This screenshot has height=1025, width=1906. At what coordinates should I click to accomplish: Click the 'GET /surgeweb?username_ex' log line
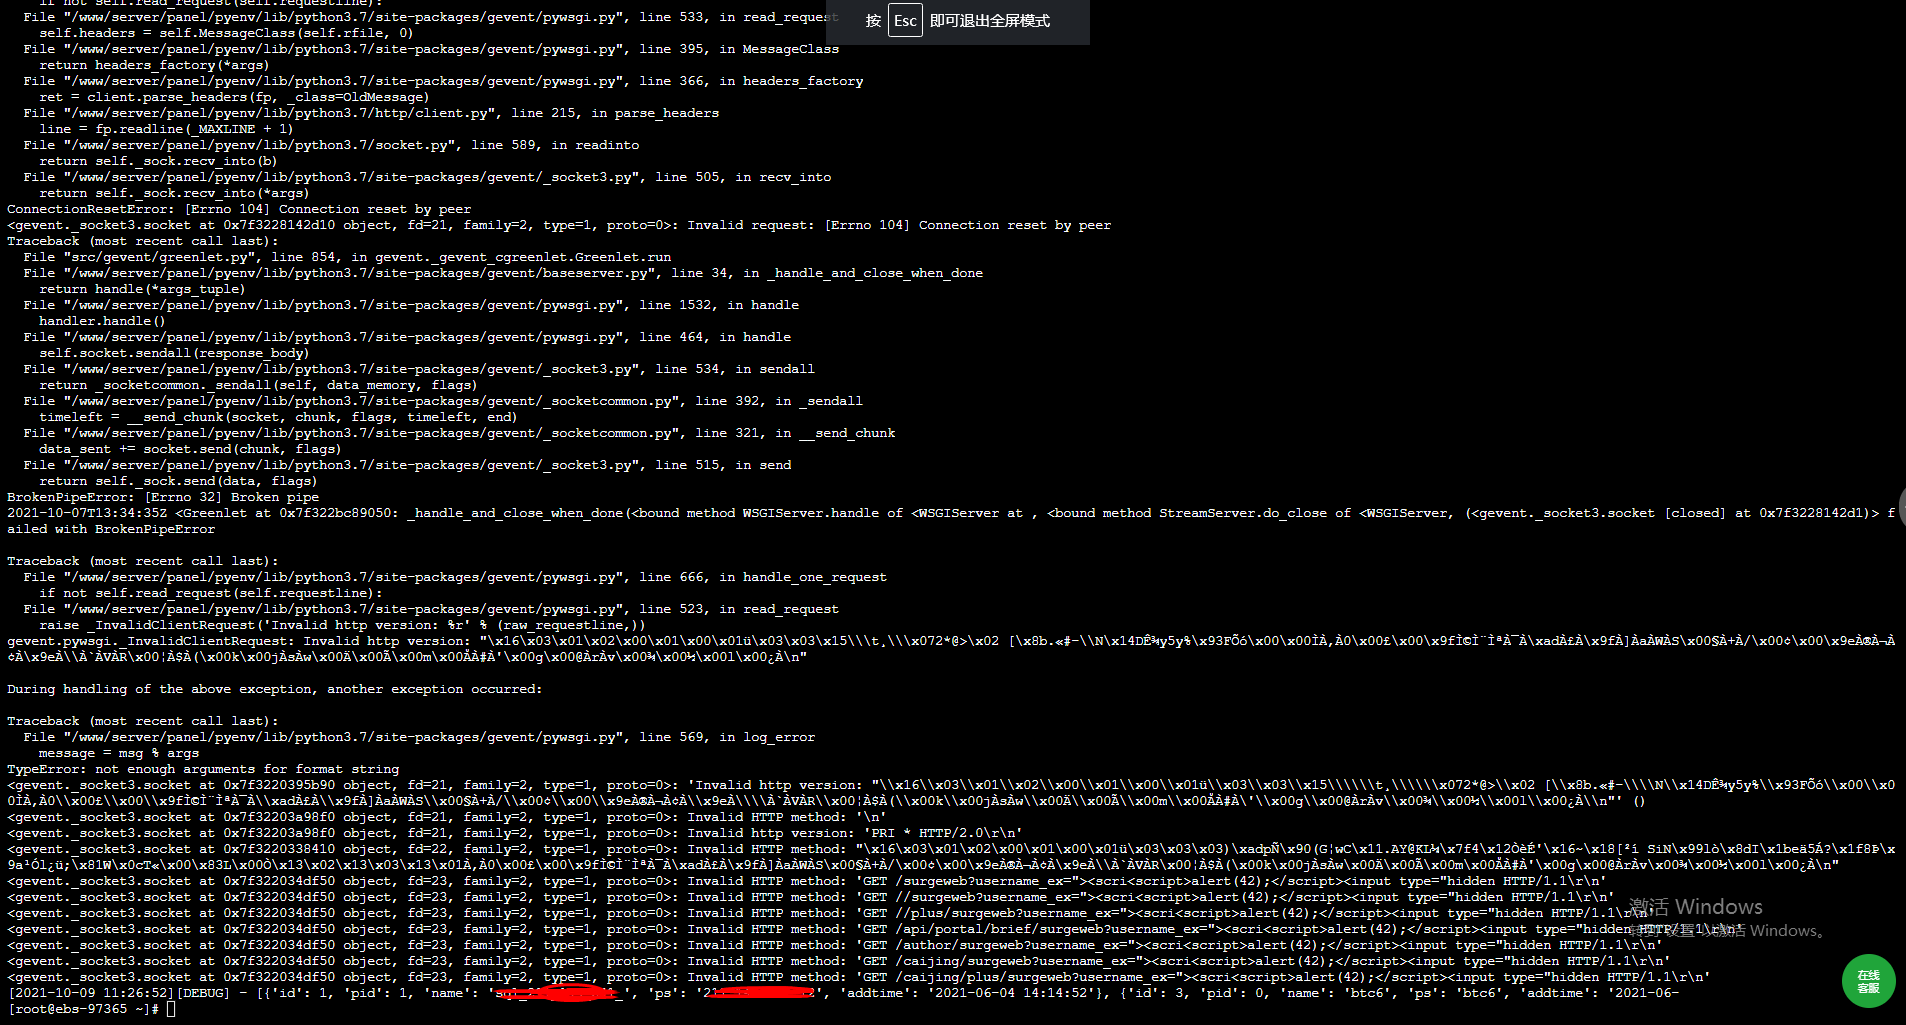[807, 881]
